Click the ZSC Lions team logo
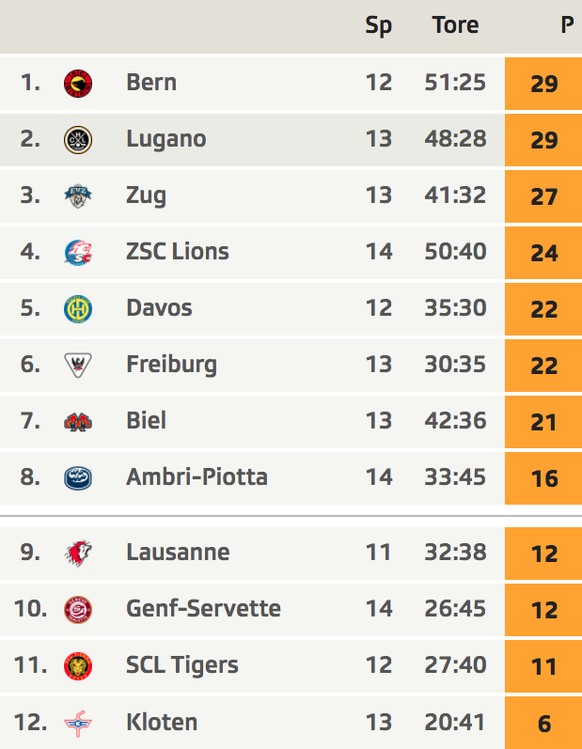 pos(78,252)
